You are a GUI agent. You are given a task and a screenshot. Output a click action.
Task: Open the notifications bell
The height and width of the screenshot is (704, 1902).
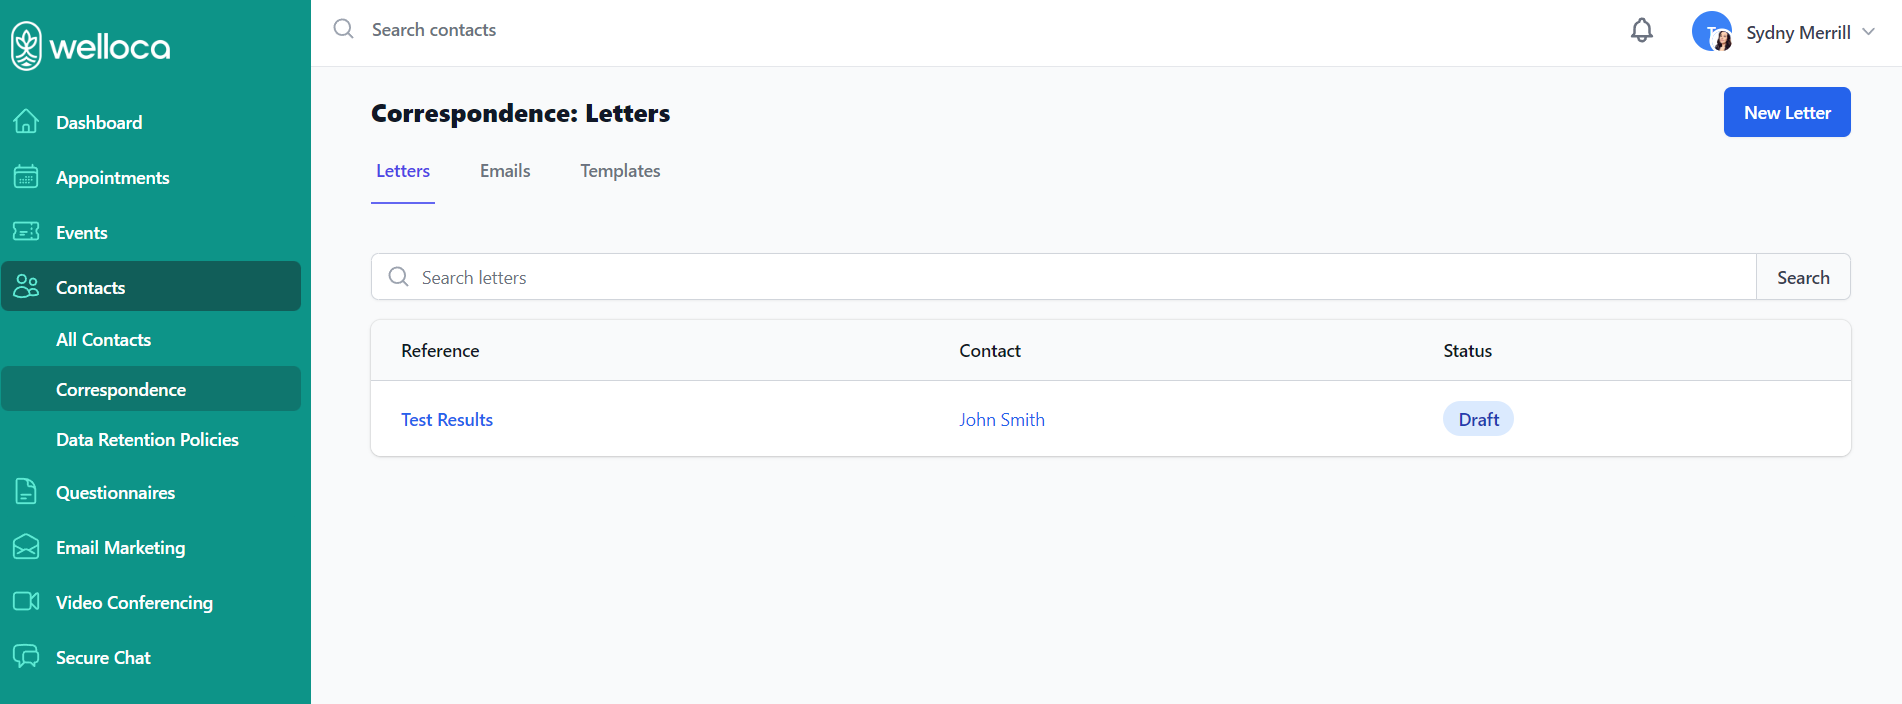pos(1641,31)
